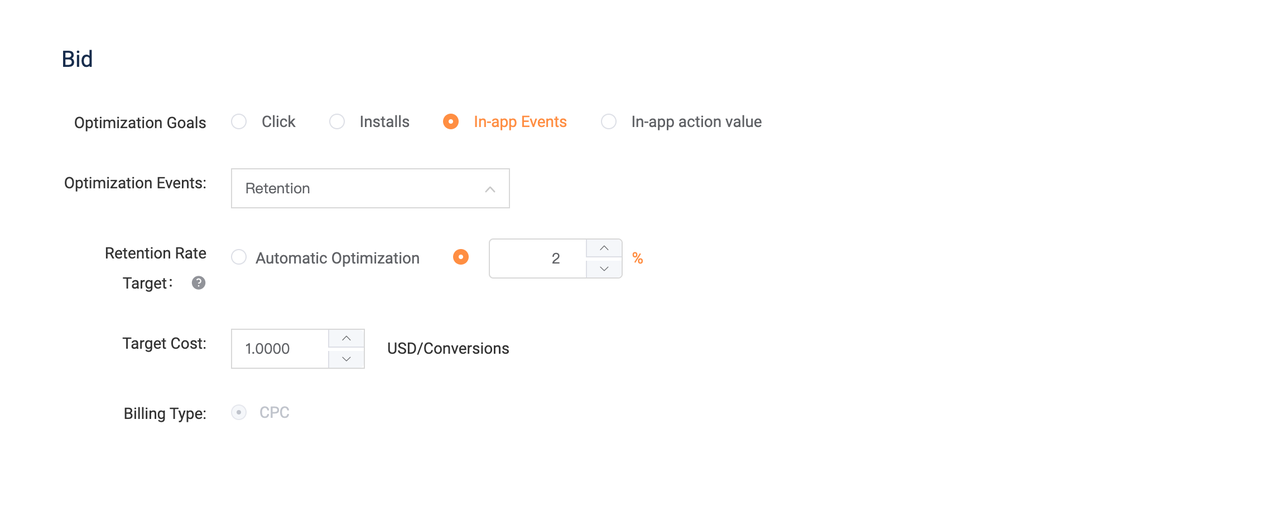Click the Installs label text
Viewport: 1280px width, 517px height.
384,122
